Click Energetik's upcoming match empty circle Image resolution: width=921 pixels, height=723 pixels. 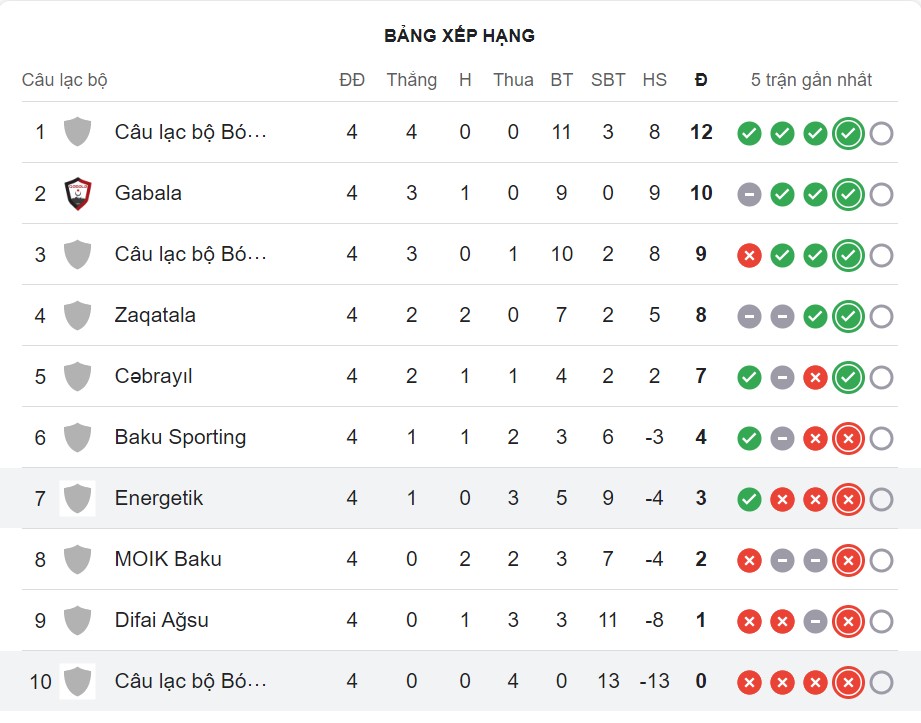pyautogui.click(x=881, y=499)
